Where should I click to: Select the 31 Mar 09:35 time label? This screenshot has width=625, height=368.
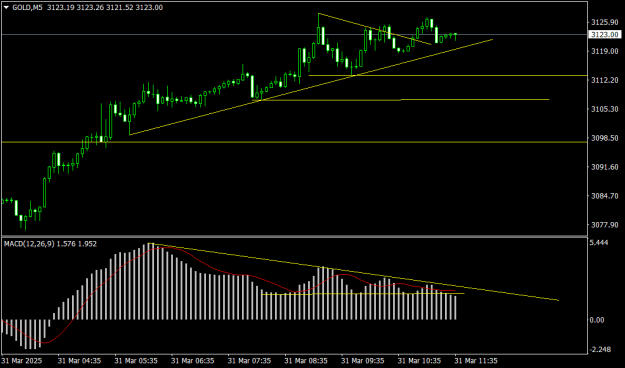tap(363, 361)
